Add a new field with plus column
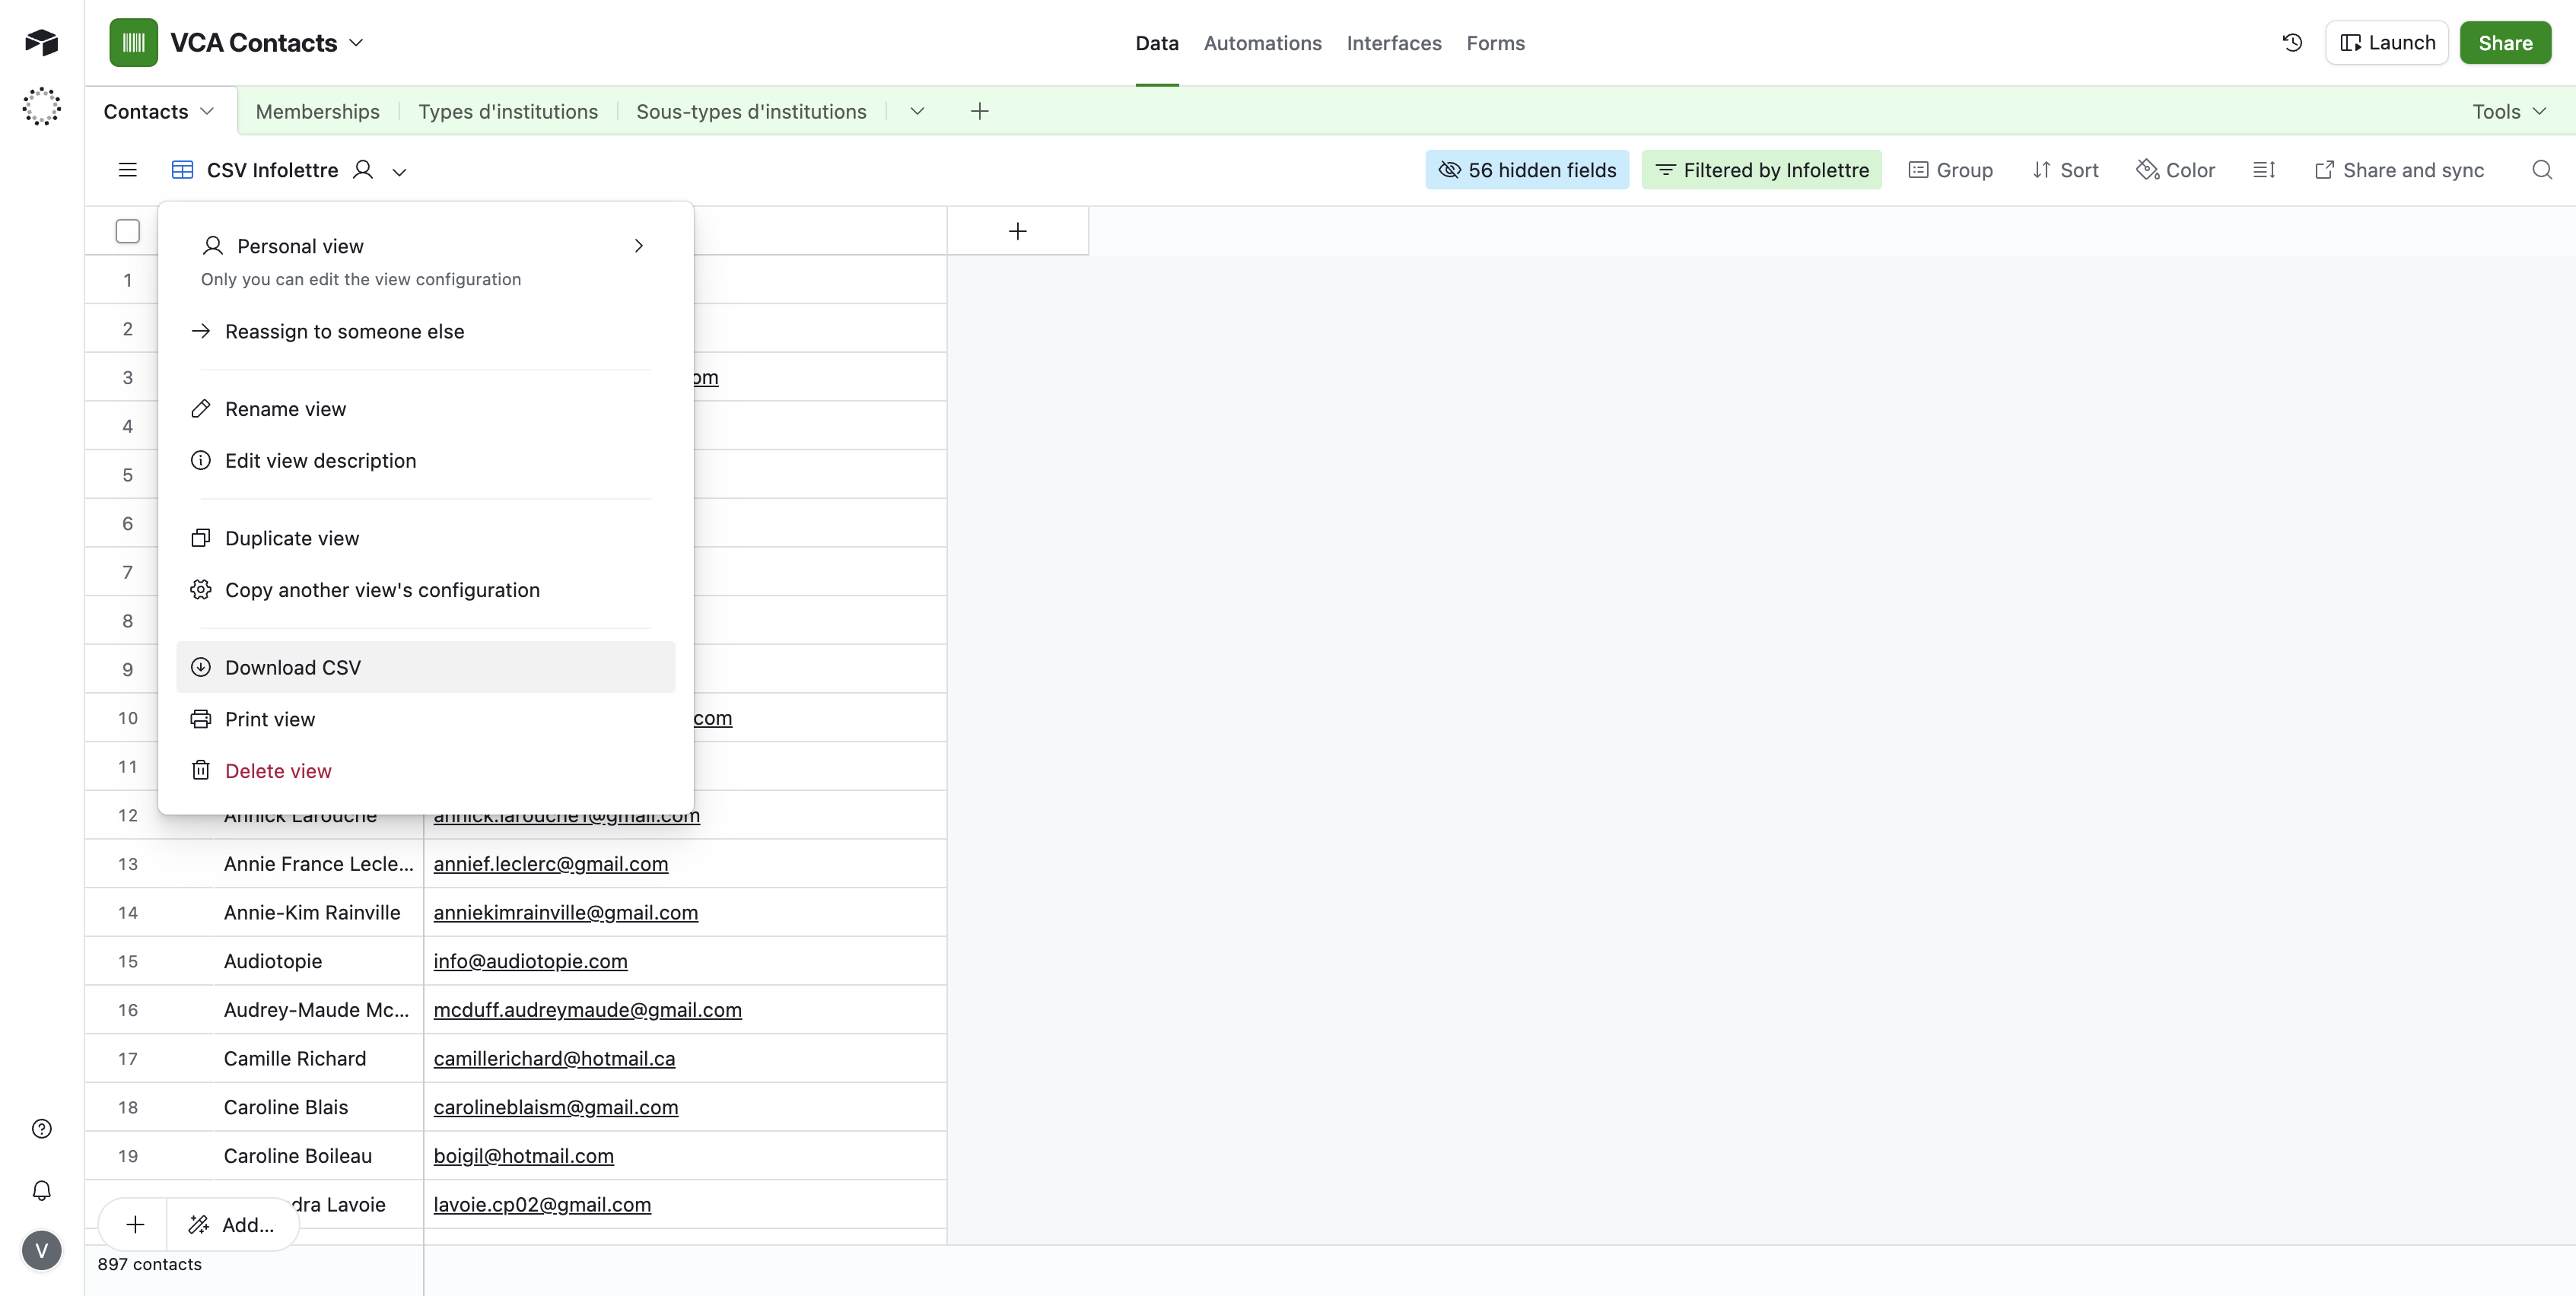This screenshot has width=2576, height=1296. (x=1017, y=231)
